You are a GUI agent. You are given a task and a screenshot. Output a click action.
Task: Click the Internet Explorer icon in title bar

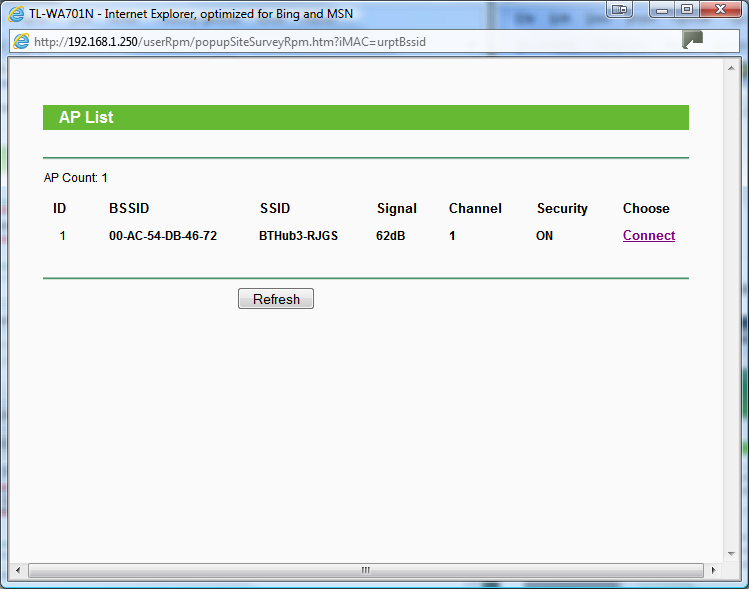[17, 14]
